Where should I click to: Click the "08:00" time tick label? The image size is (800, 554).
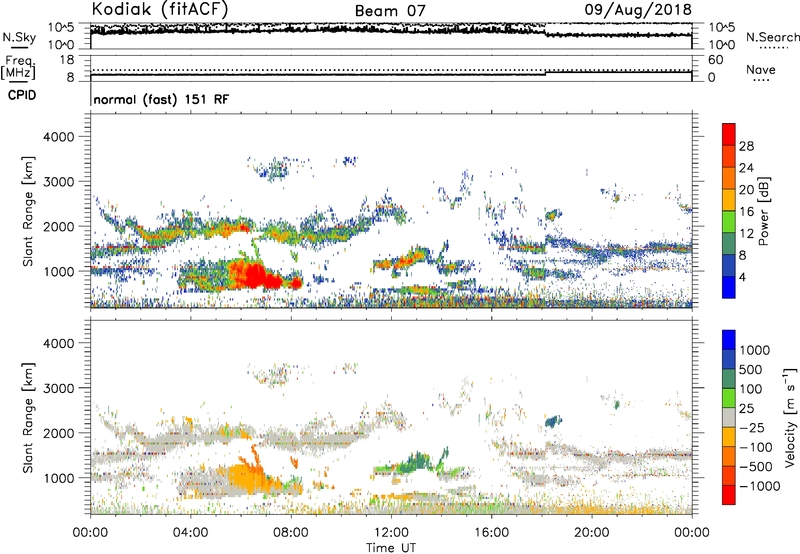291,533
